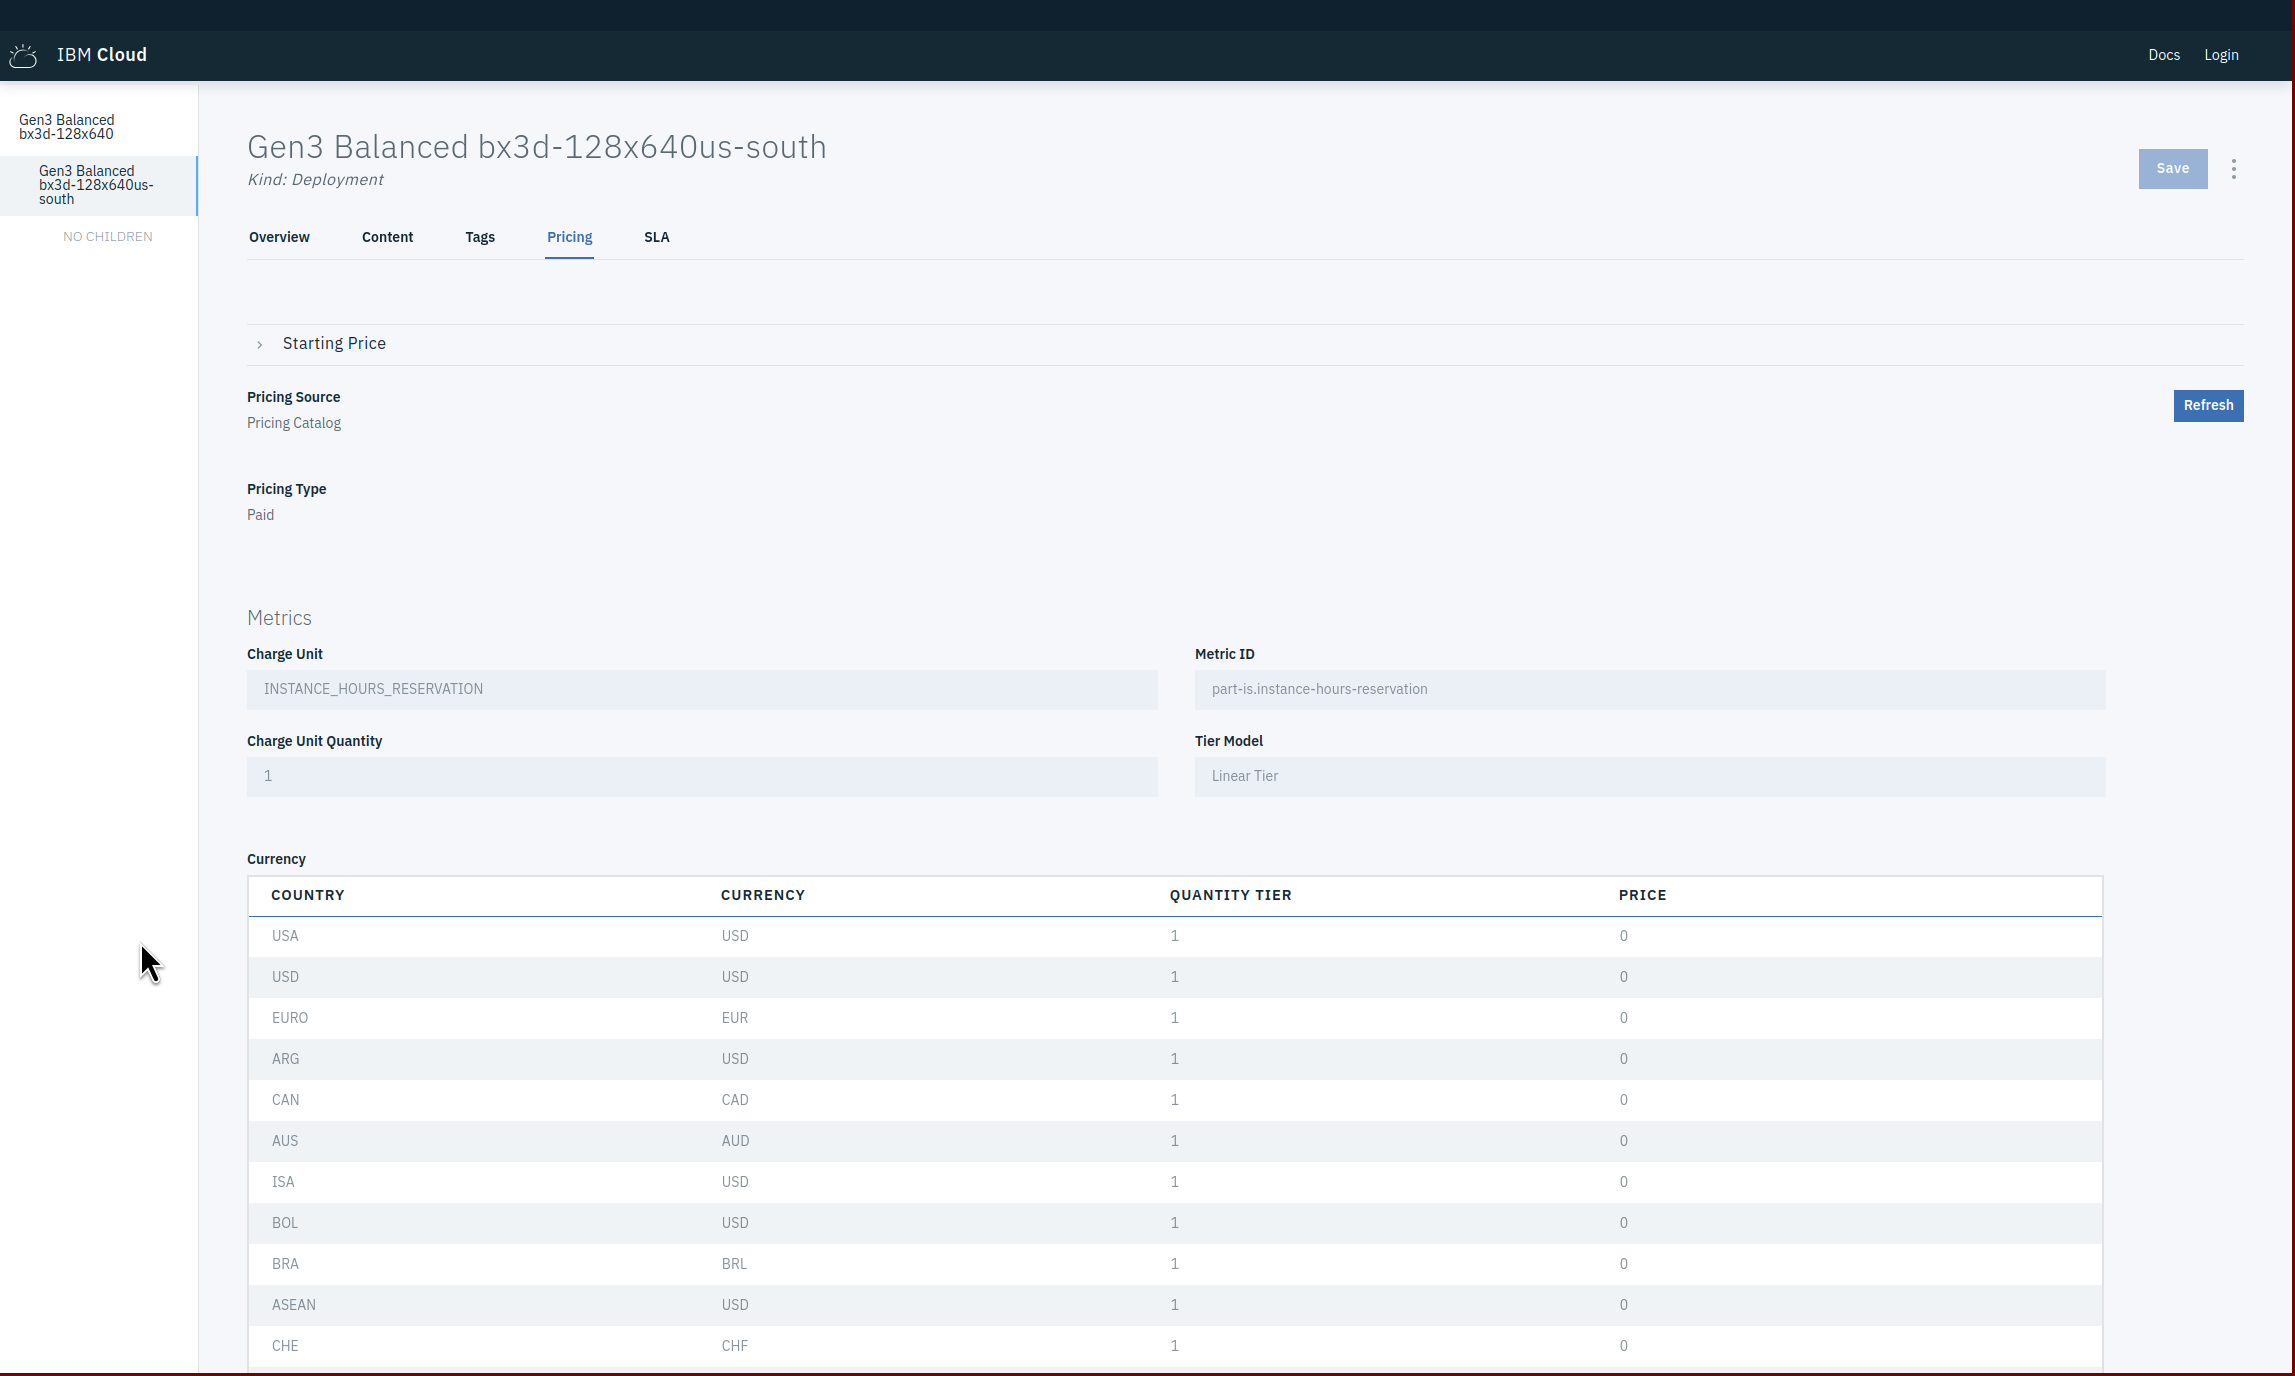The width and height of the screenshot is (2295, 1376).
Task: Click the Charge Unit input field
Action: [x=702, y=690]
